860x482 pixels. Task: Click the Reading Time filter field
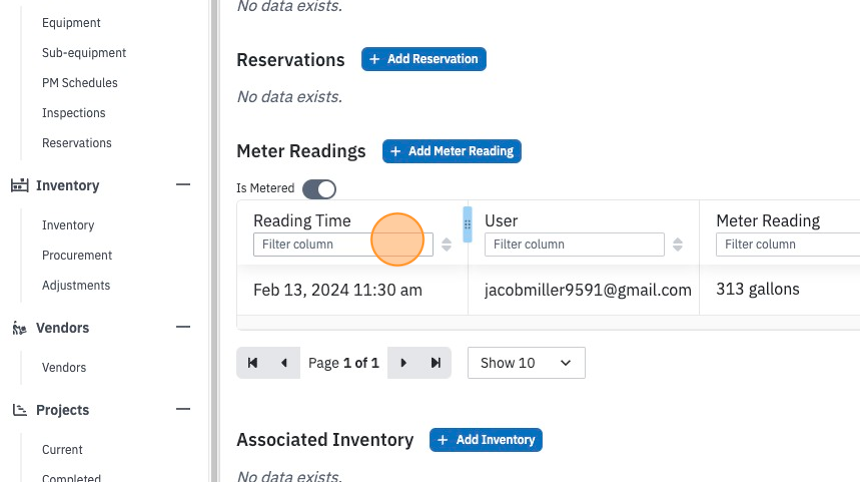pyautogui.click(x=343, y=245)
